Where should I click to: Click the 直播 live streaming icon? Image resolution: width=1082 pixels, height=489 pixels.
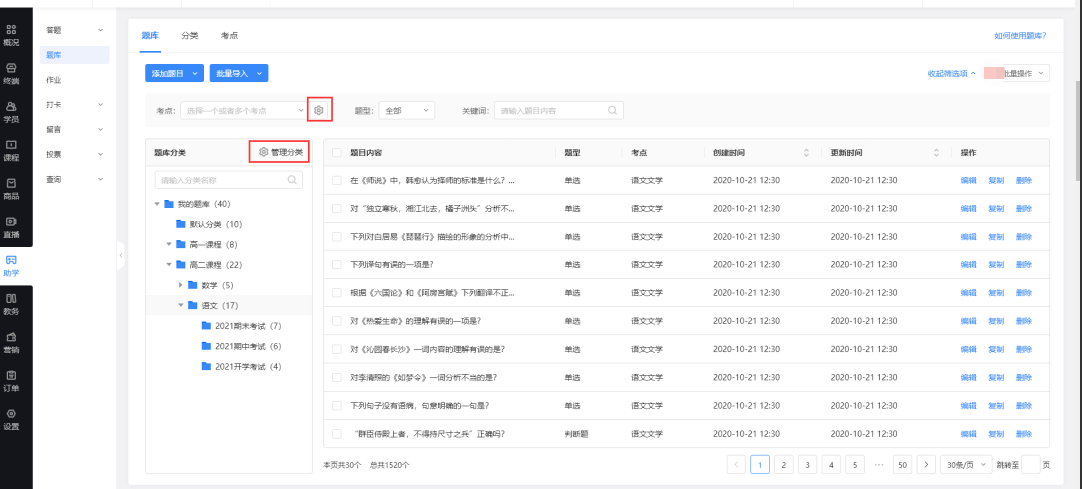(11, 227)
